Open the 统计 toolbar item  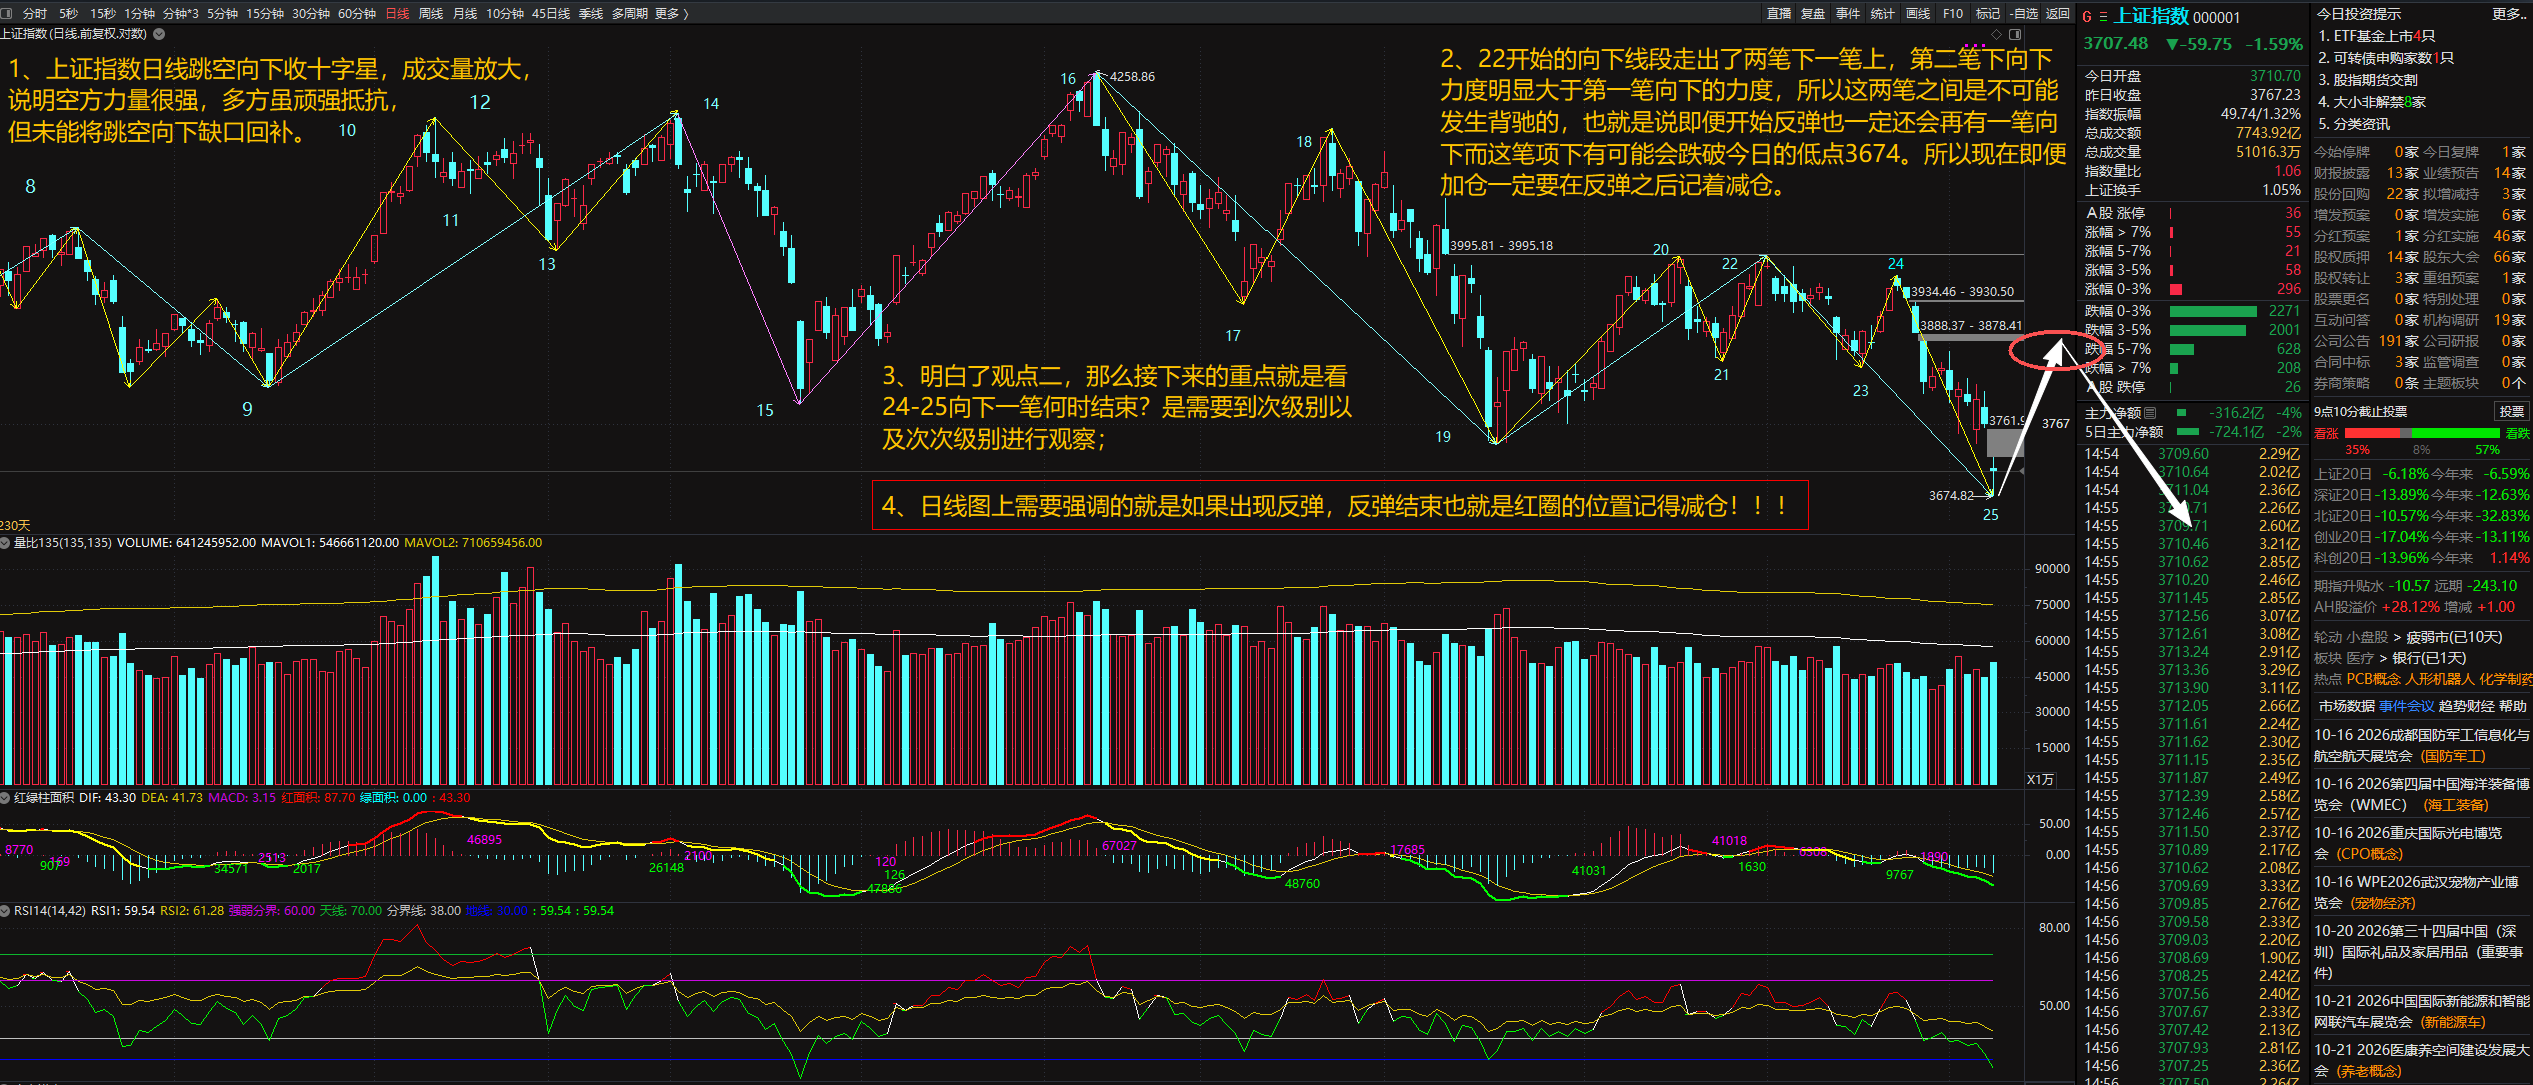(1883, 13)
